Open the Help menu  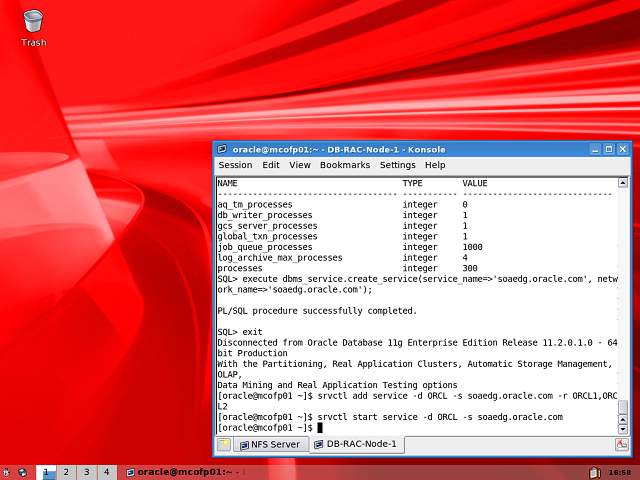435,165
